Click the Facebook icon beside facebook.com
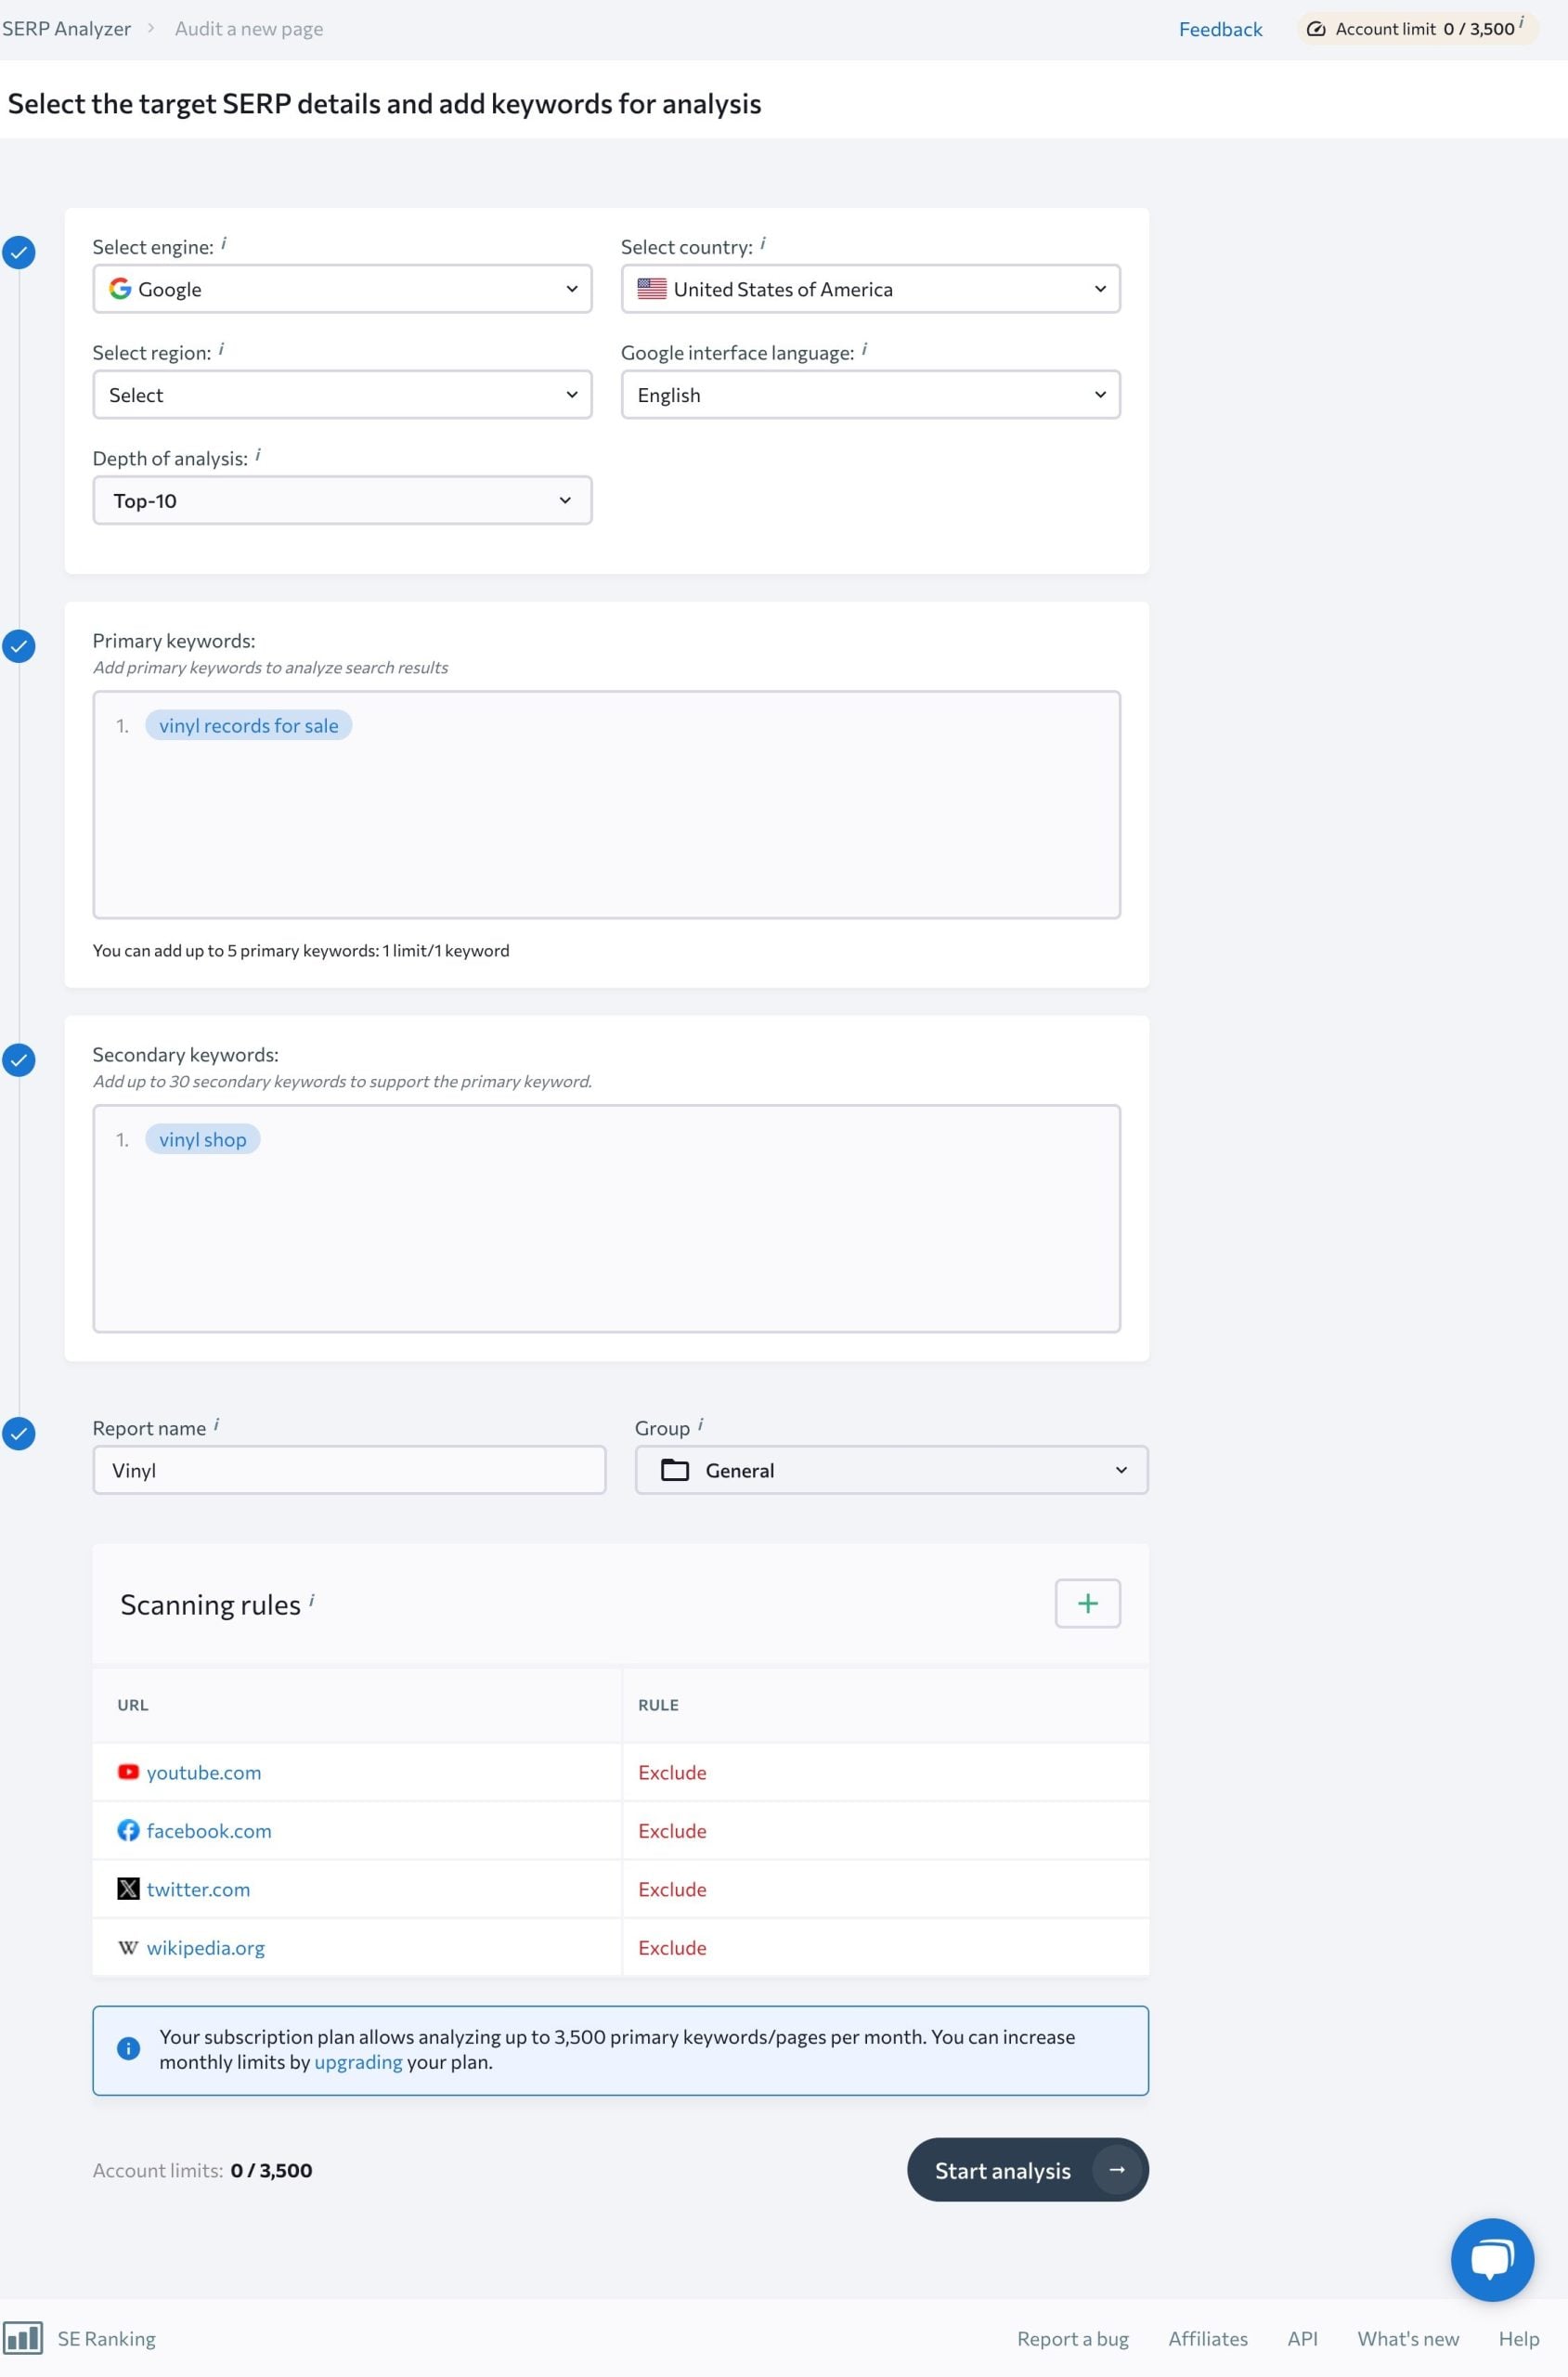Image resolution: width=1568 pixels, height=2377 pixels. pyautogui.click(x=128, y=1830)
